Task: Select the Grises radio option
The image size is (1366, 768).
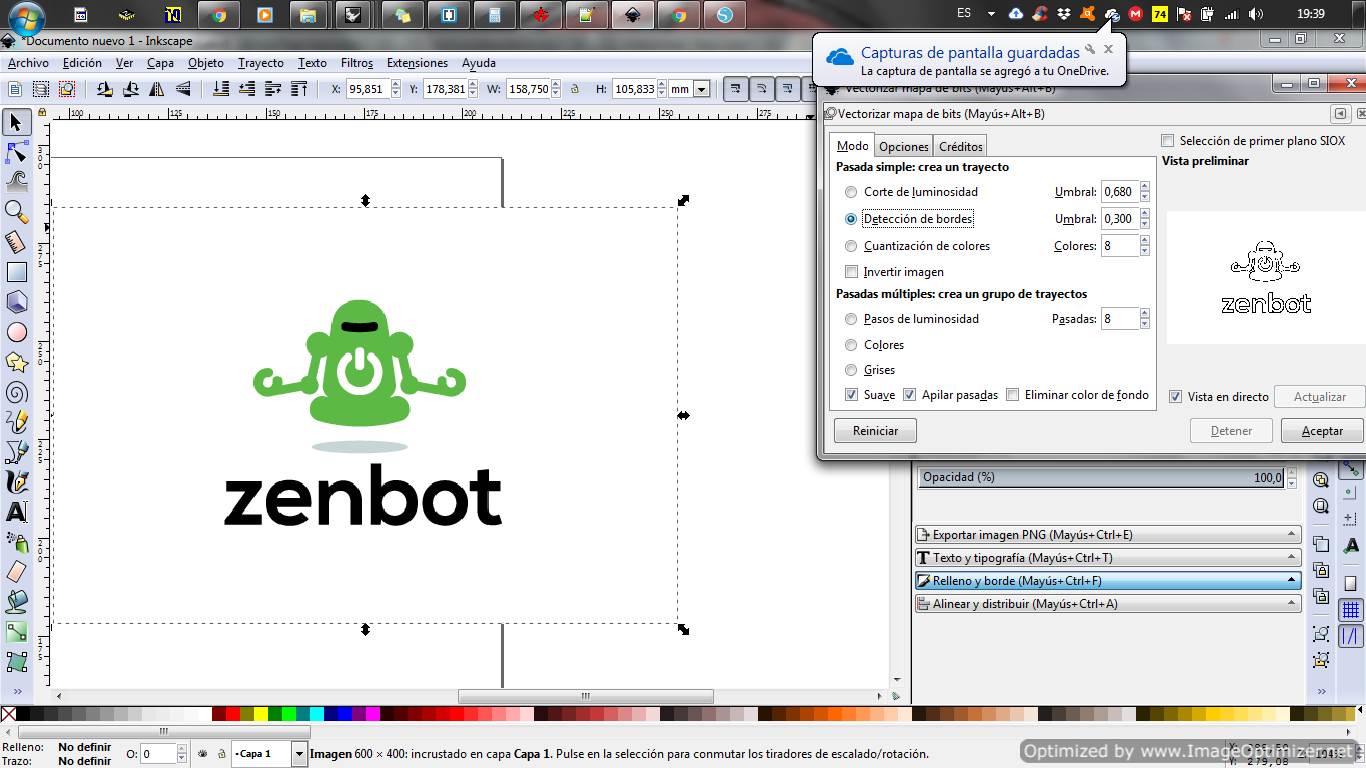Action: pos(851,370)
